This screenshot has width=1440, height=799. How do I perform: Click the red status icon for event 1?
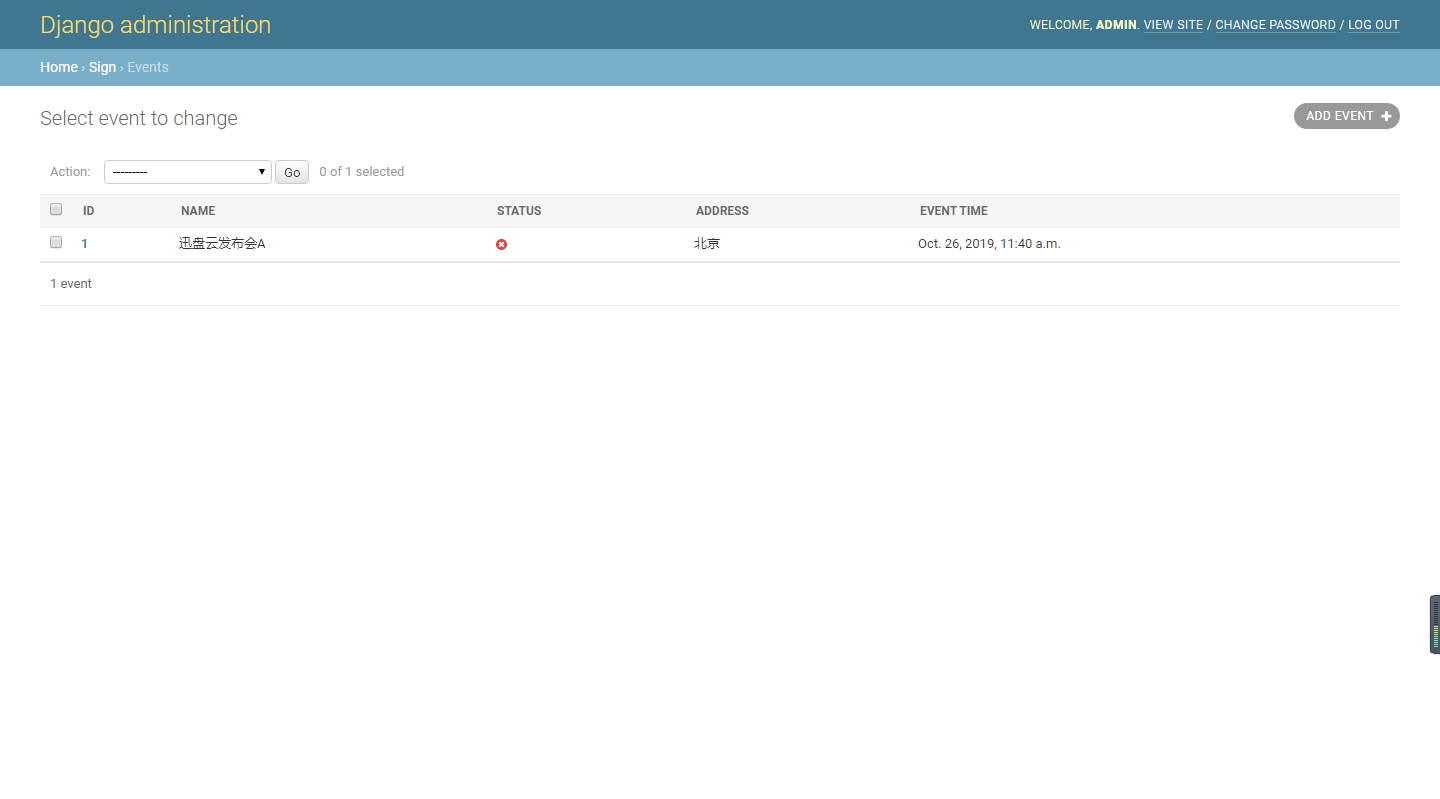click(501, 244)
